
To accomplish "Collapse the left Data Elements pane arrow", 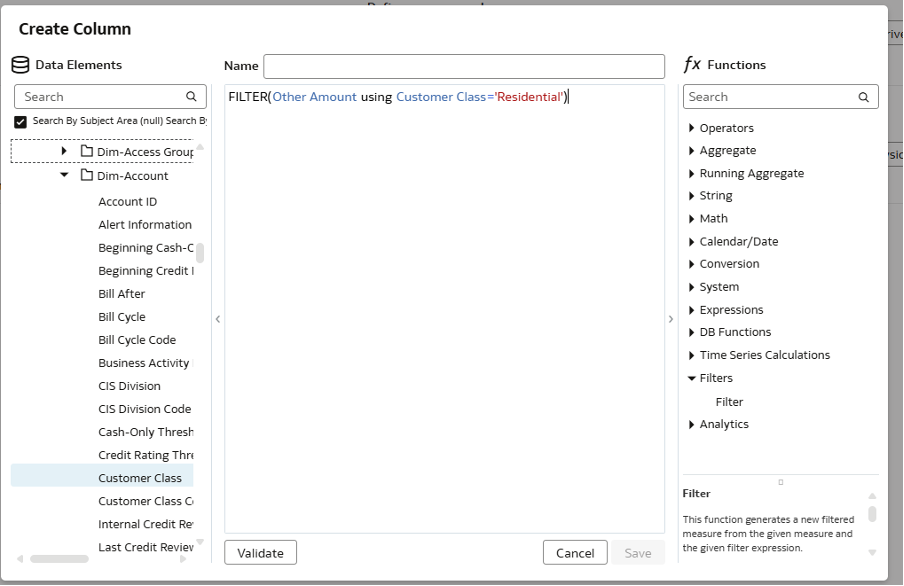I will [x=218, y=319].
